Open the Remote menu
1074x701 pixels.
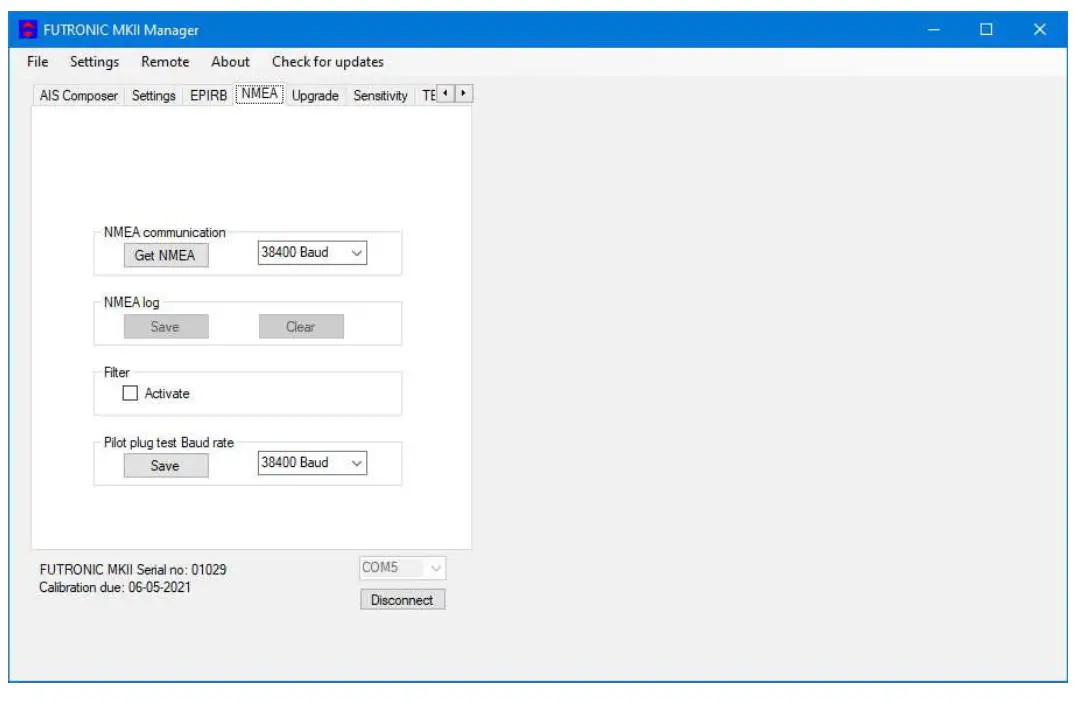[x=165, y=62]
